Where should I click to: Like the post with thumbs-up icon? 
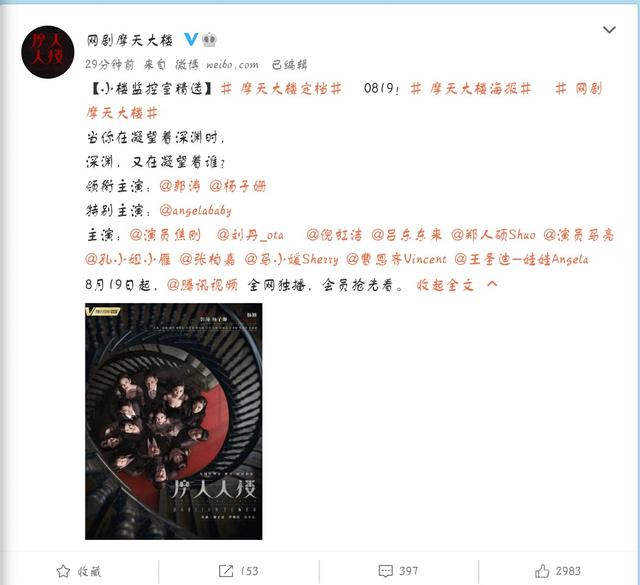pos(542,571)
